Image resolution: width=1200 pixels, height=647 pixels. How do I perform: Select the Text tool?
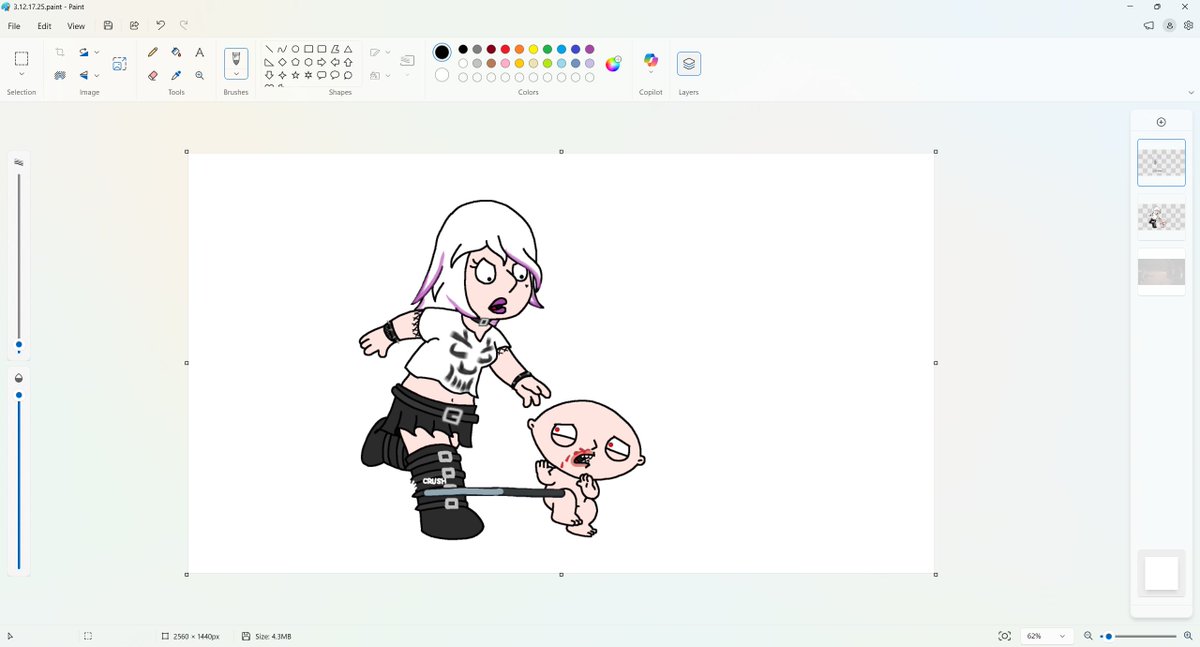pos(199,52)
